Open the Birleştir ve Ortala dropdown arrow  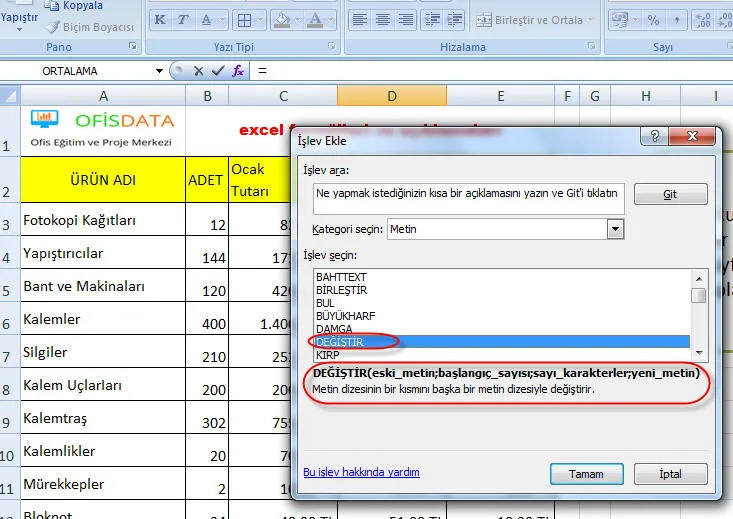point(592,20)
